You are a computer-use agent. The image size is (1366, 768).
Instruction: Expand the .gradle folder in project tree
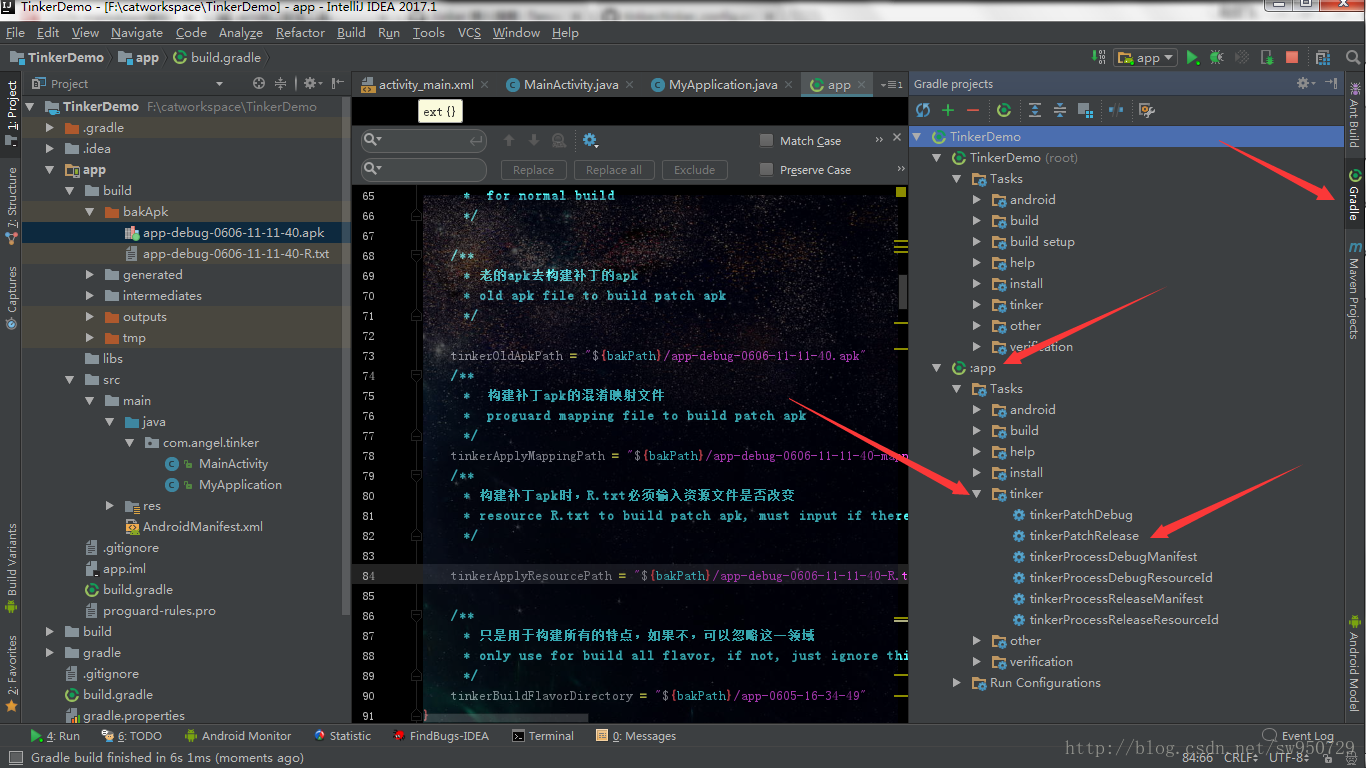[x=49, y=128]
